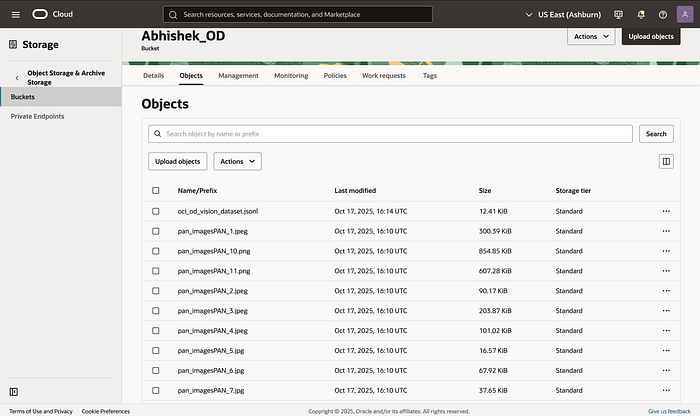Screen dimensions: 700x416
Task: Click the Search button for objects
Action: pos(656,134)
